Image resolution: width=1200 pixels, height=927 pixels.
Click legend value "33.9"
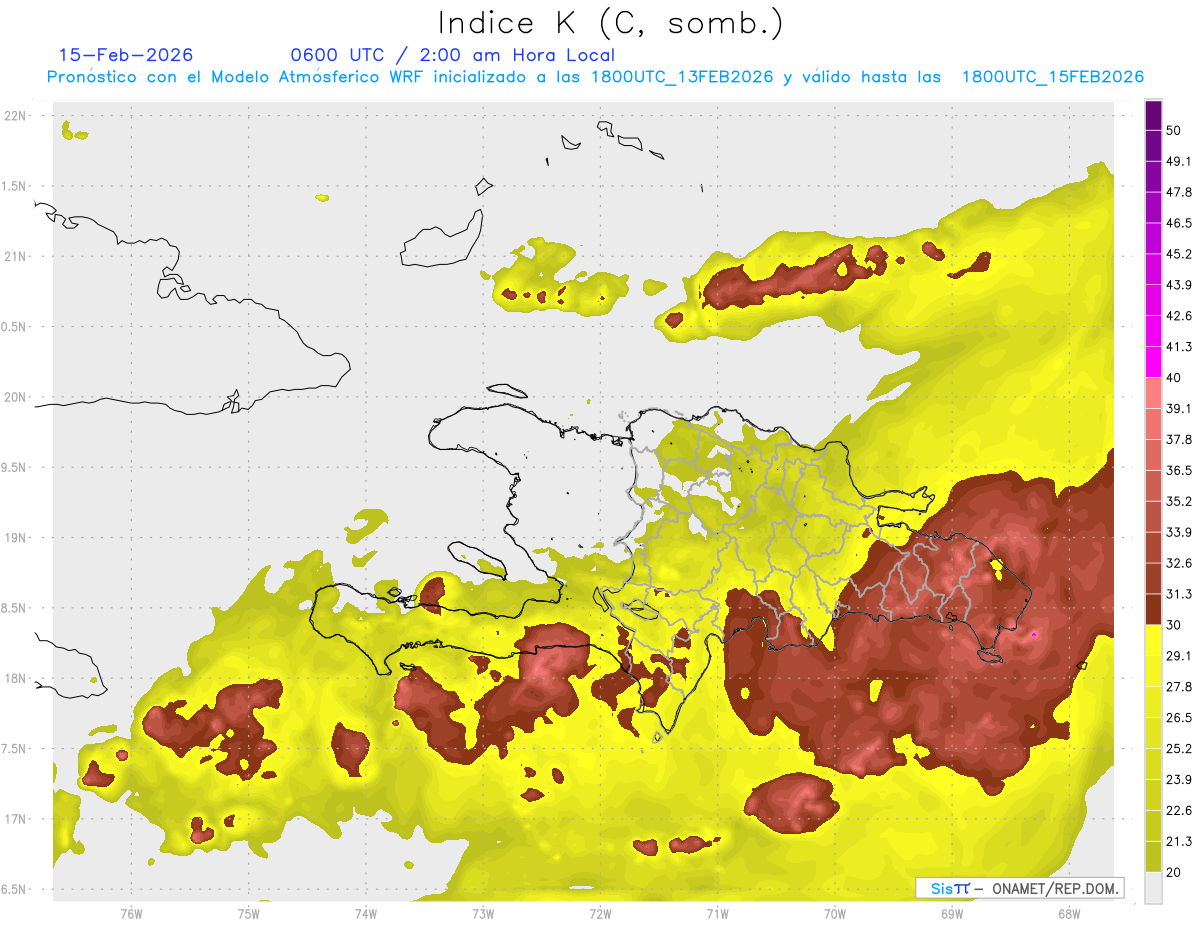coord(1179,532)
